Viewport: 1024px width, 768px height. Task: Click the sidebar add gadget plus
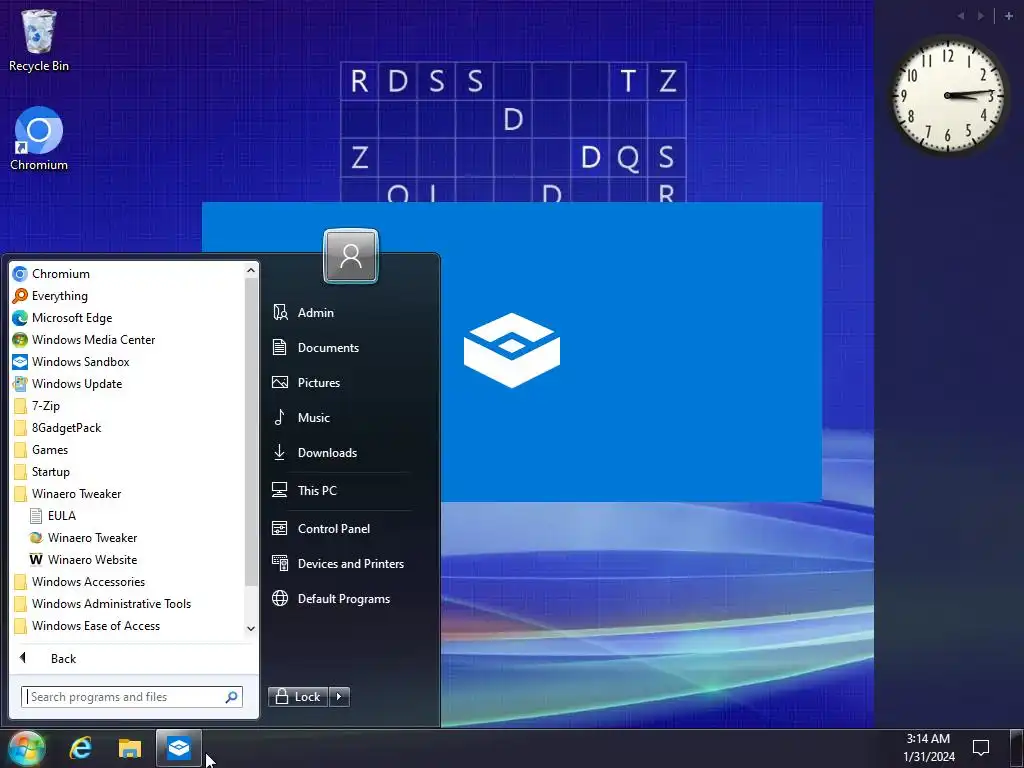1008,16
